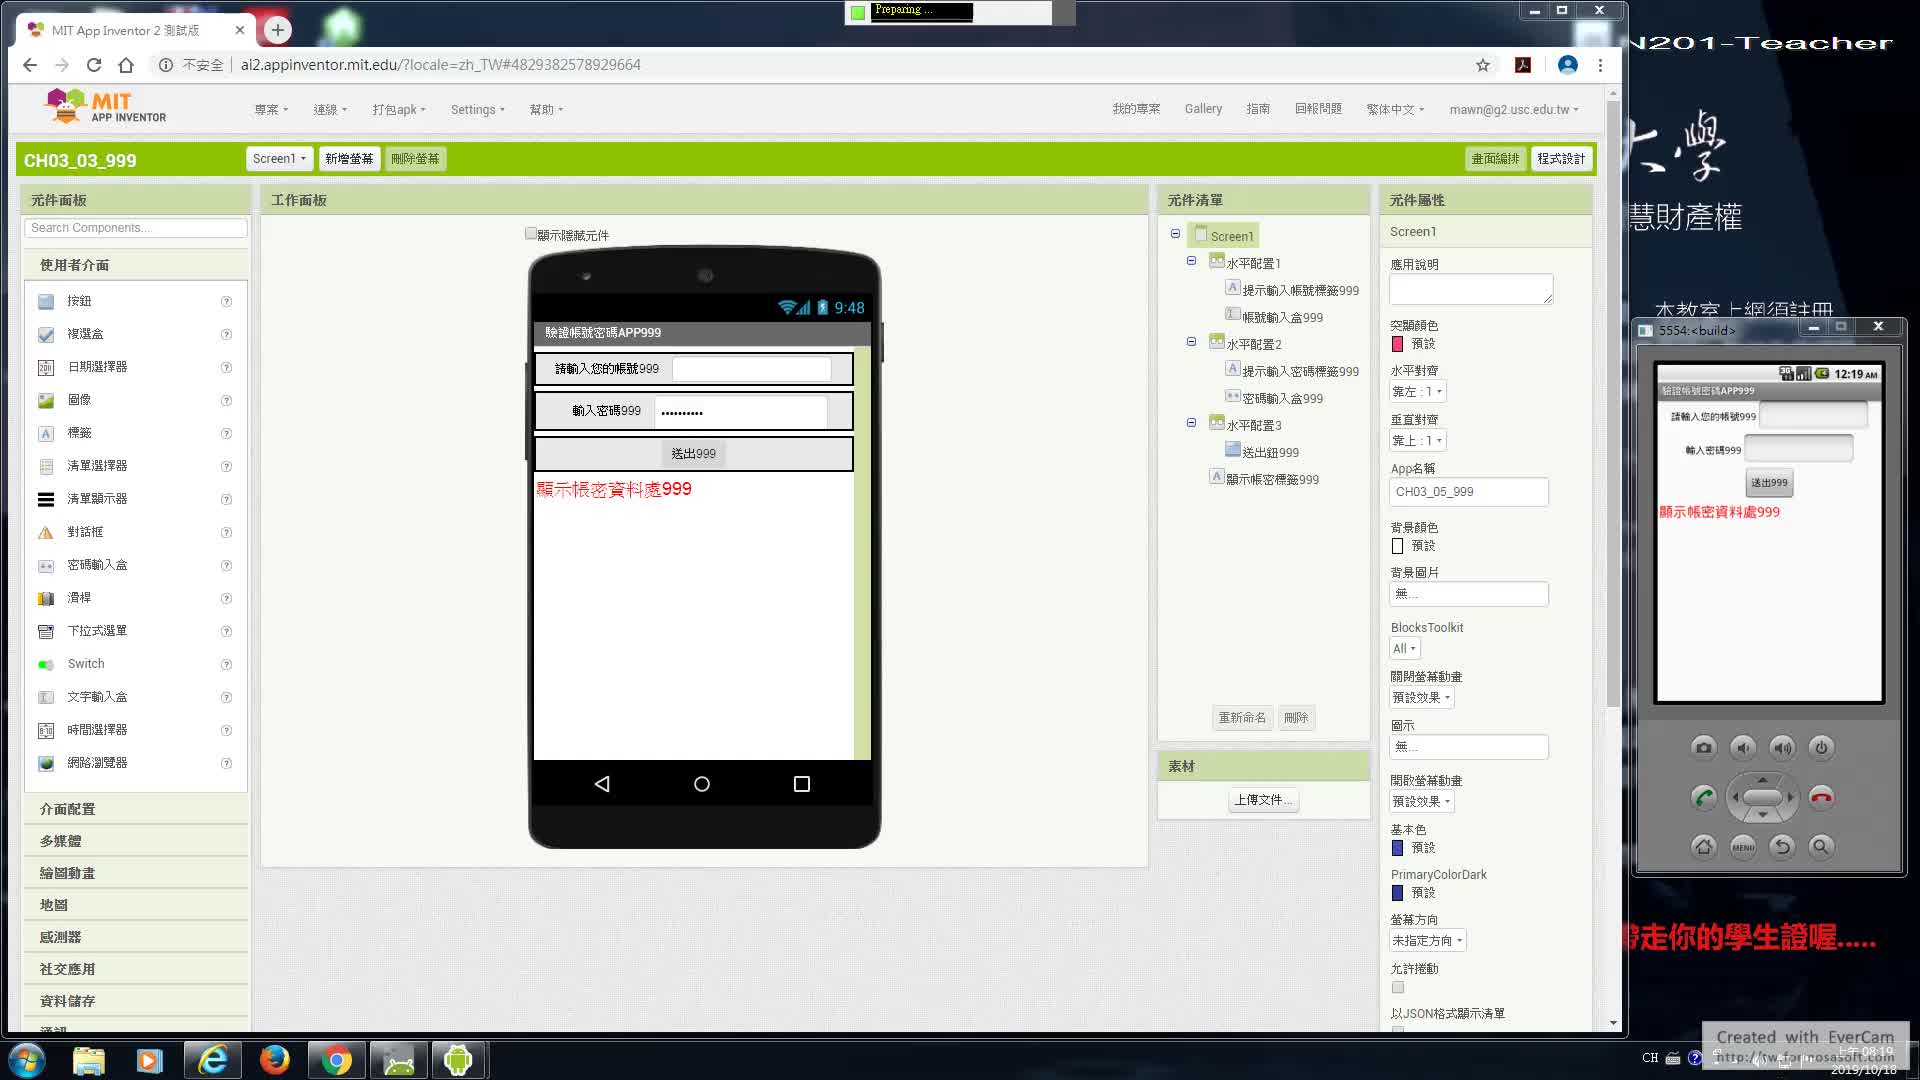Click the Search Components field
The width and height of the screenshot is (1920, 1080).
coord(135,228)
